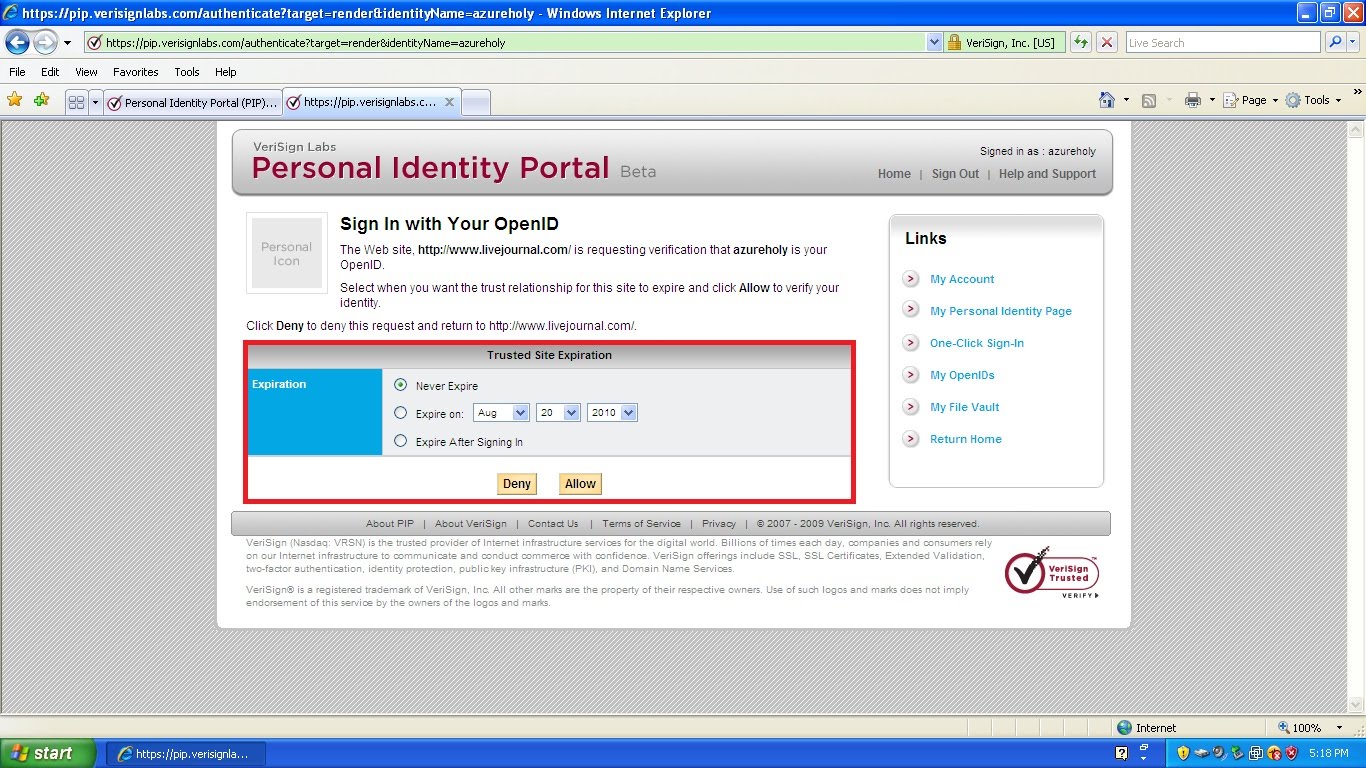
Task: Open Help and Support link
Action: click(1047, 174)
